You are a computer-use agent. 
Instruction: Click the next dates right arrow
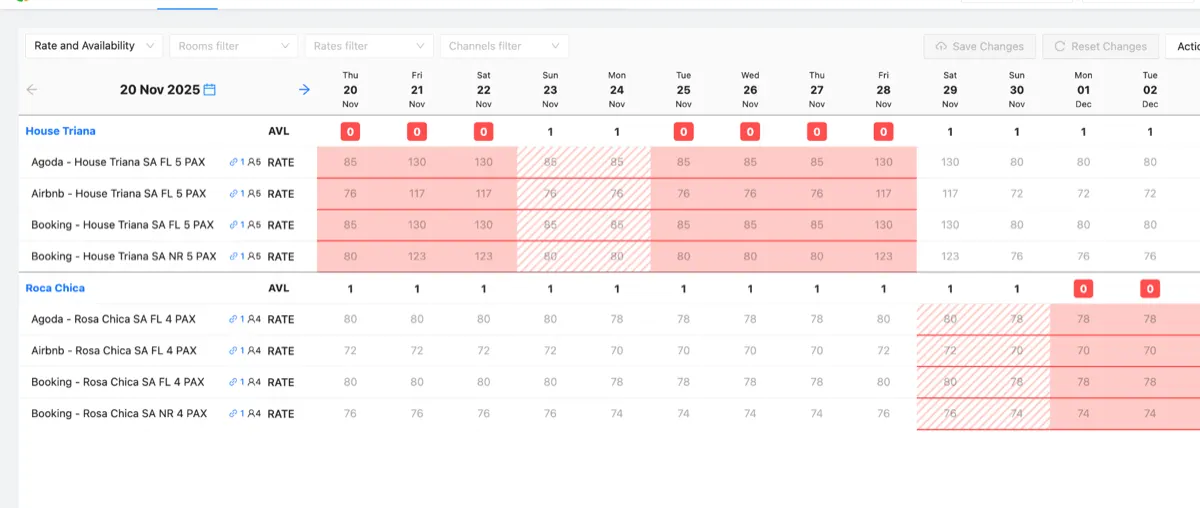coord(304,89)
